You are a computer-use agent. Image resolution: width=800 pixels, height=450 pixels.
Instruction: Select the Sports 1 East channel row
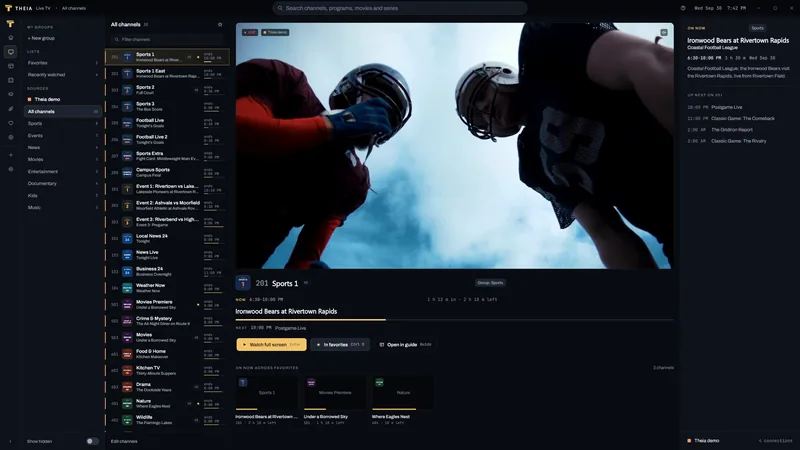[x=167, y=73]
